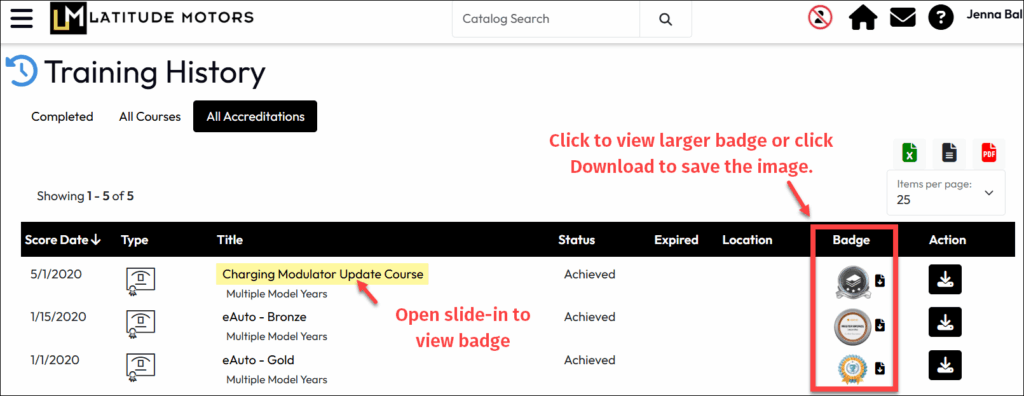Go to the Home icon
Viewport: 1024px width, 396px height.
click(863, 18)
